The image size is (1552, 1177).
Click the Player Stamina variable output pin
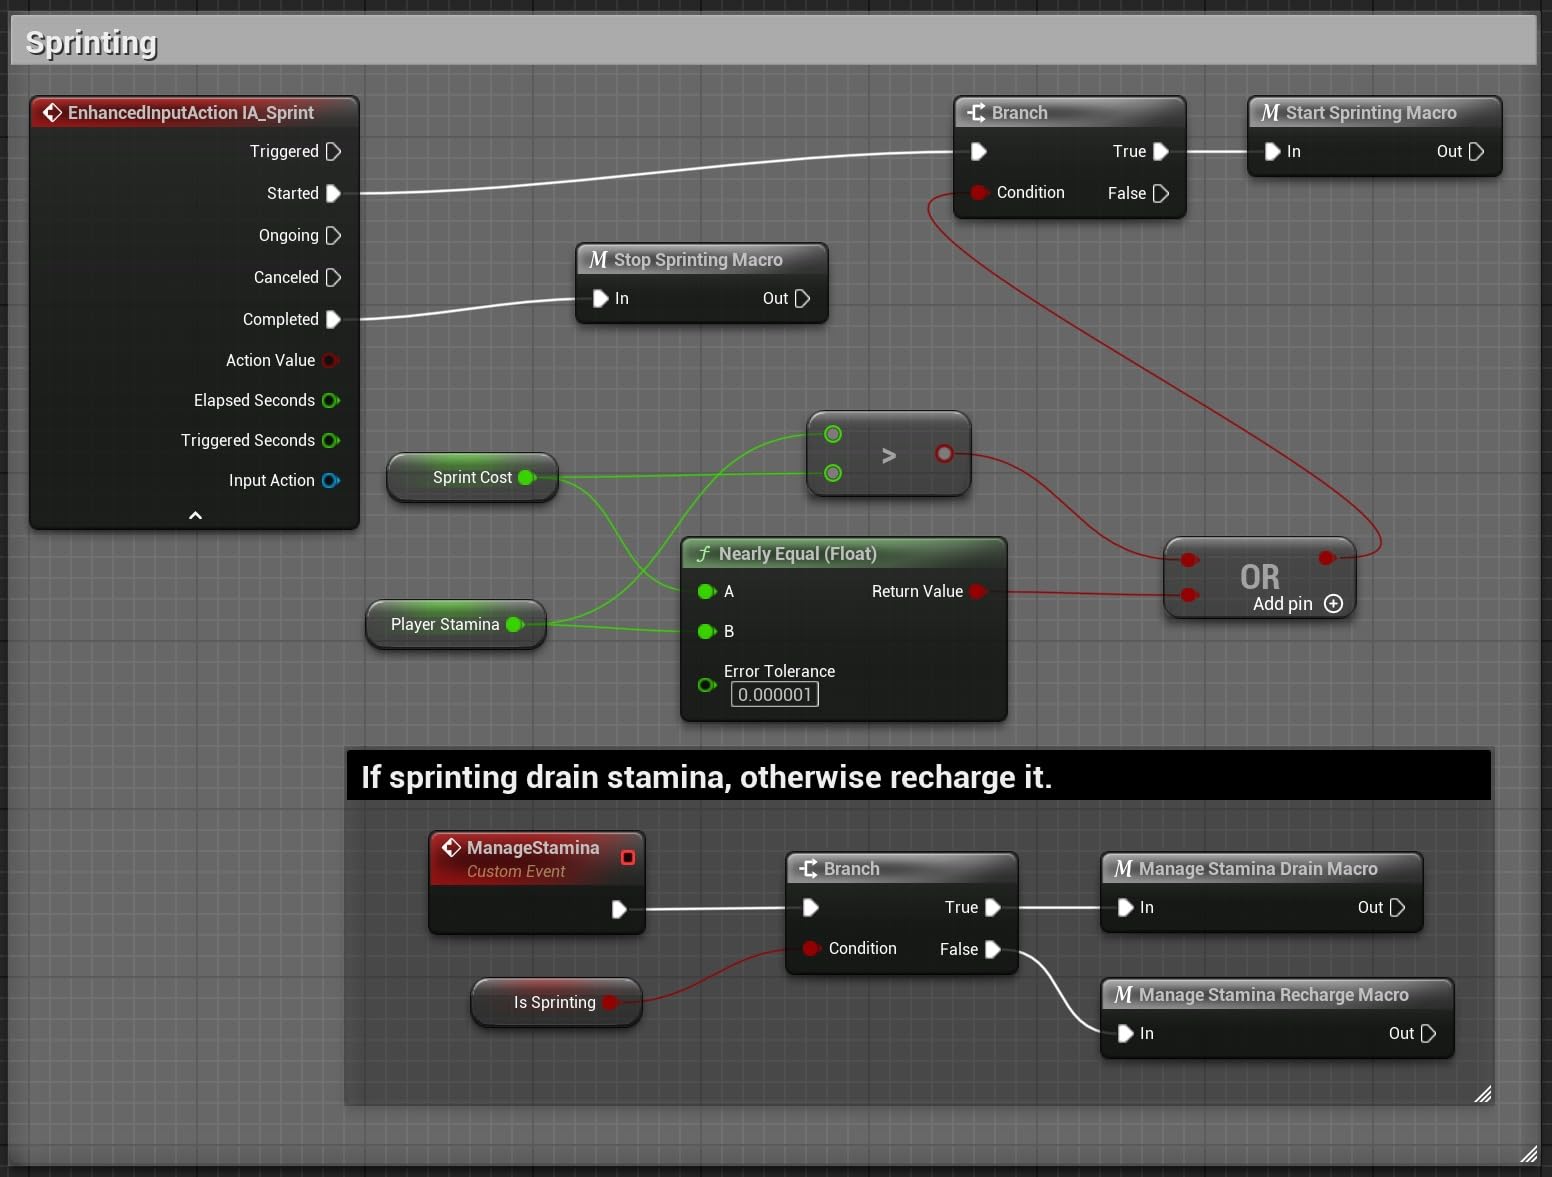515,624
